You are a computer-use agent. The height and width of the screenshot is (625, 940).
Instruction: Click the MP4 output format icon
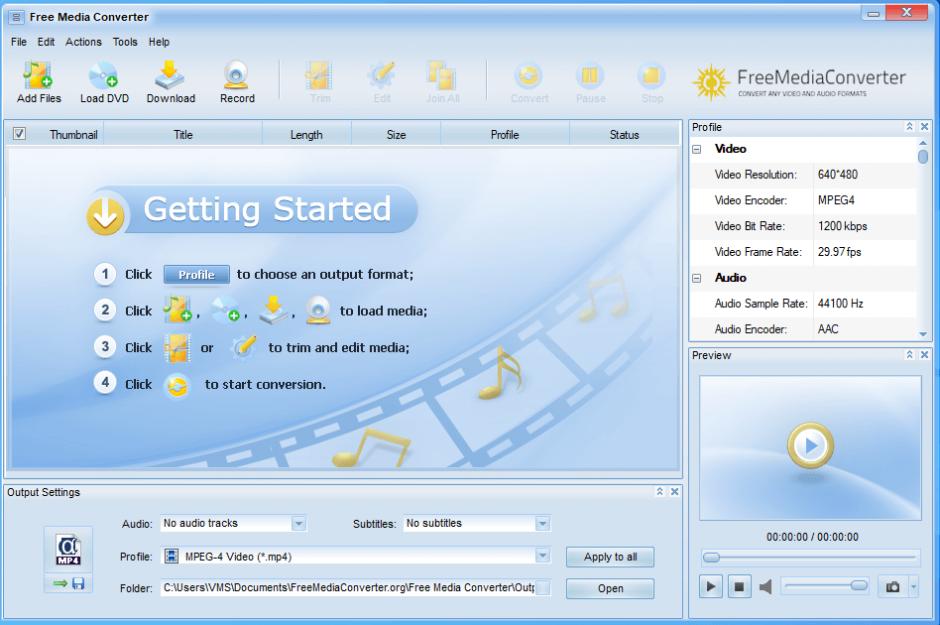[x=68, y=550]
